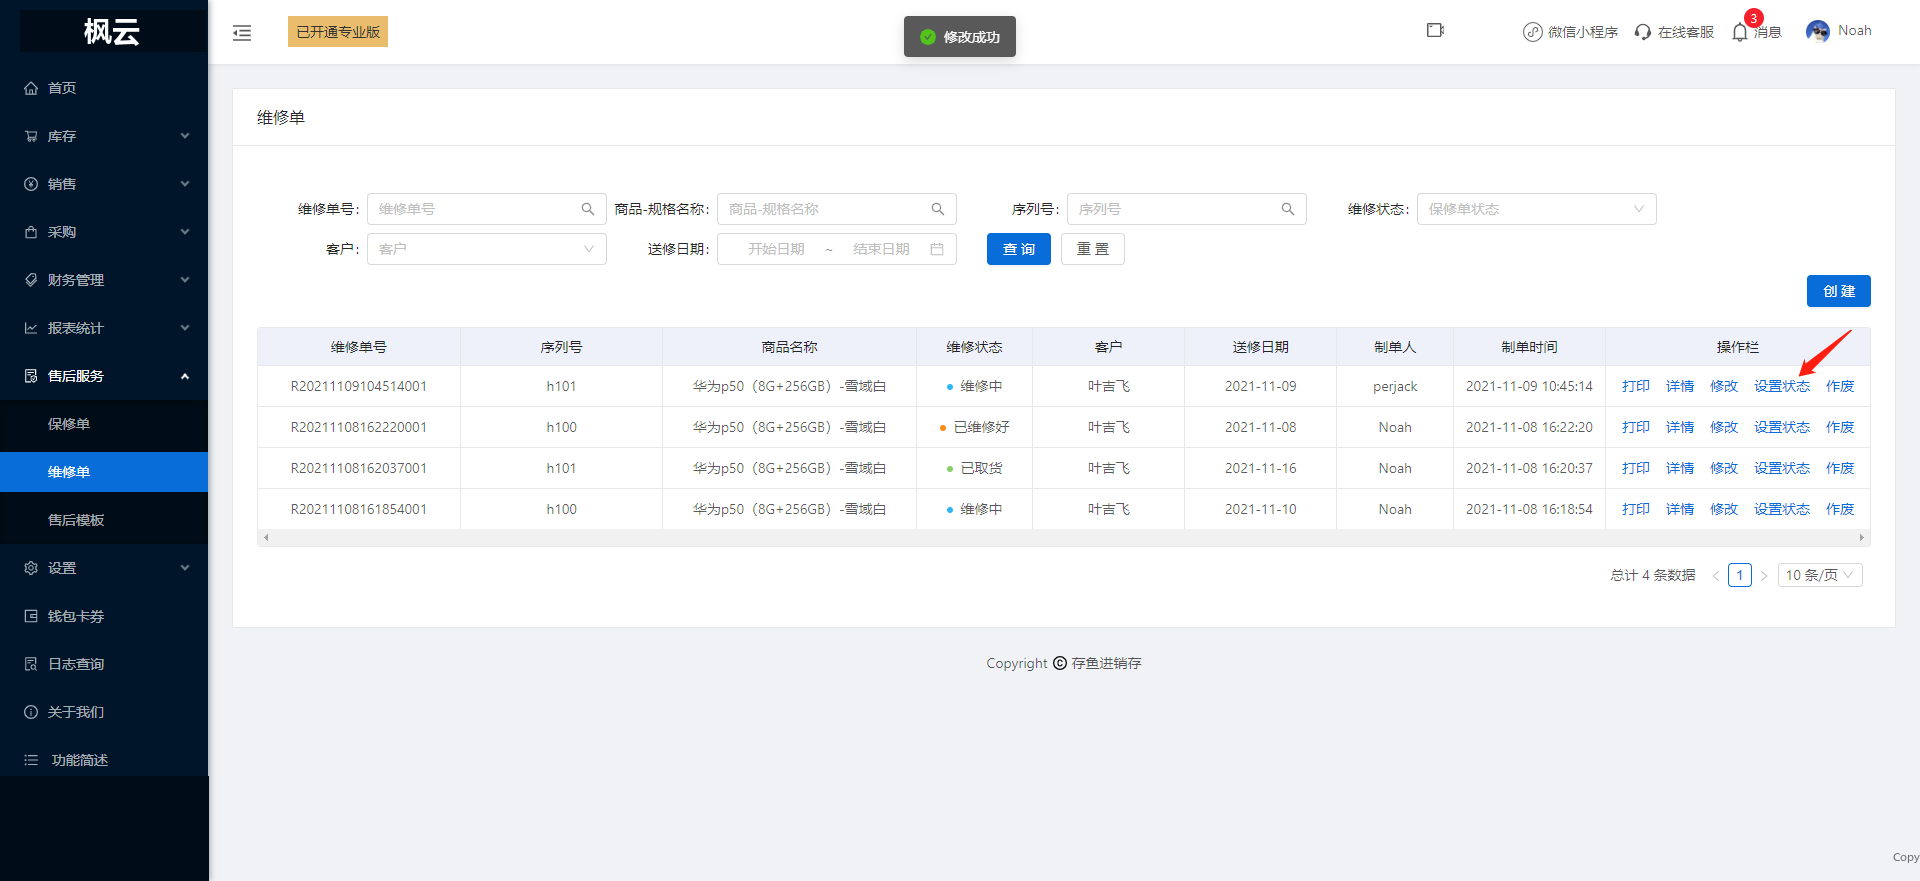Click the 维修单号 input field
Viewport: 1920px width, 881px height.
pos(487,209)
